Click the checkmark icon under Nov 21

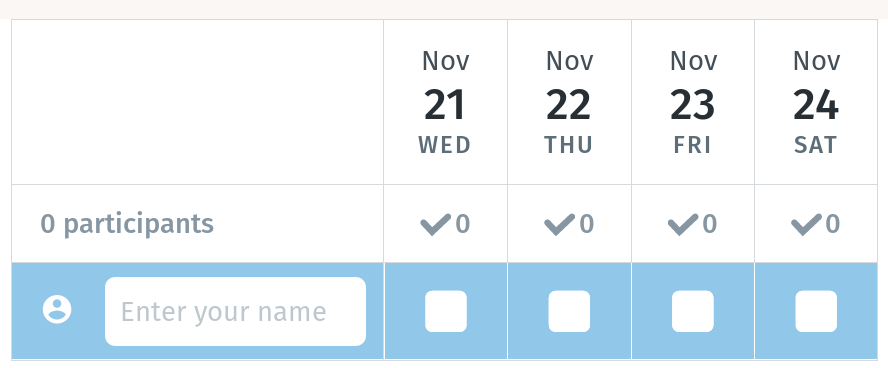[x=436, y=225]
